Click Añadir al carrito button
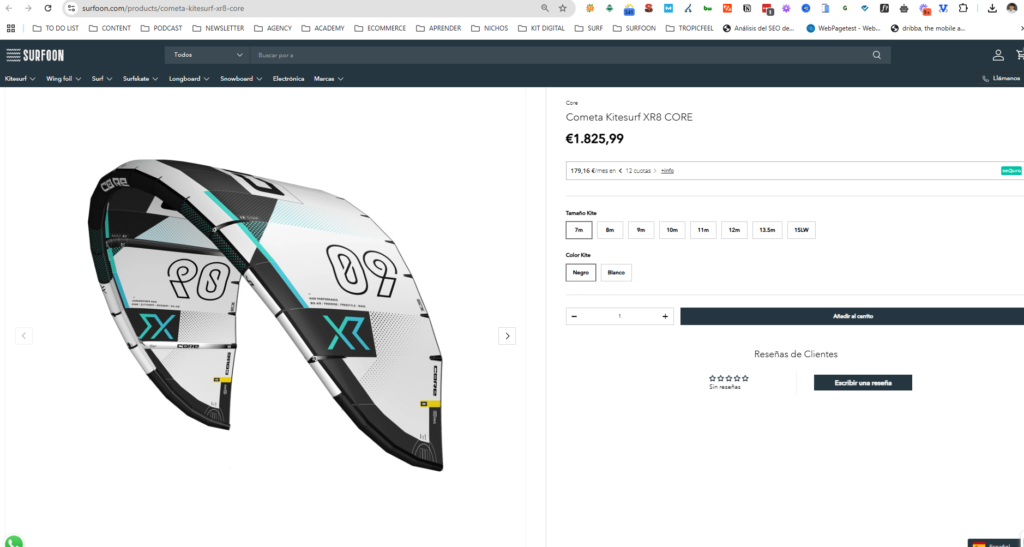 852,316
